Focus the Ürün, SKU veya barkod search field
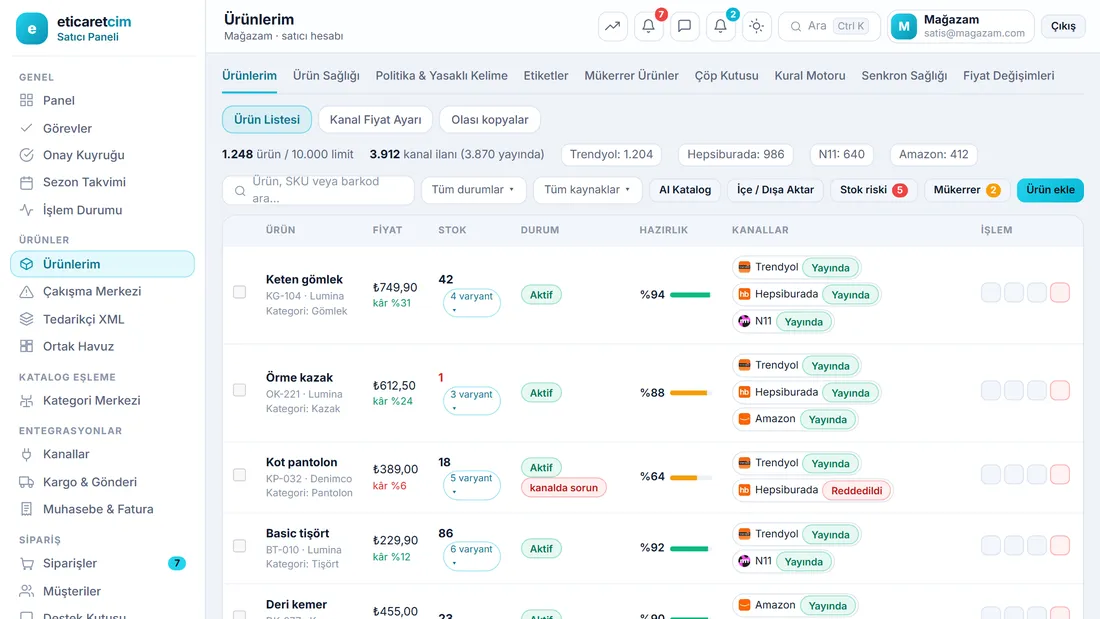Image resolution: width=1100 pixels, height=619 pixels. (x=318, y=190)
